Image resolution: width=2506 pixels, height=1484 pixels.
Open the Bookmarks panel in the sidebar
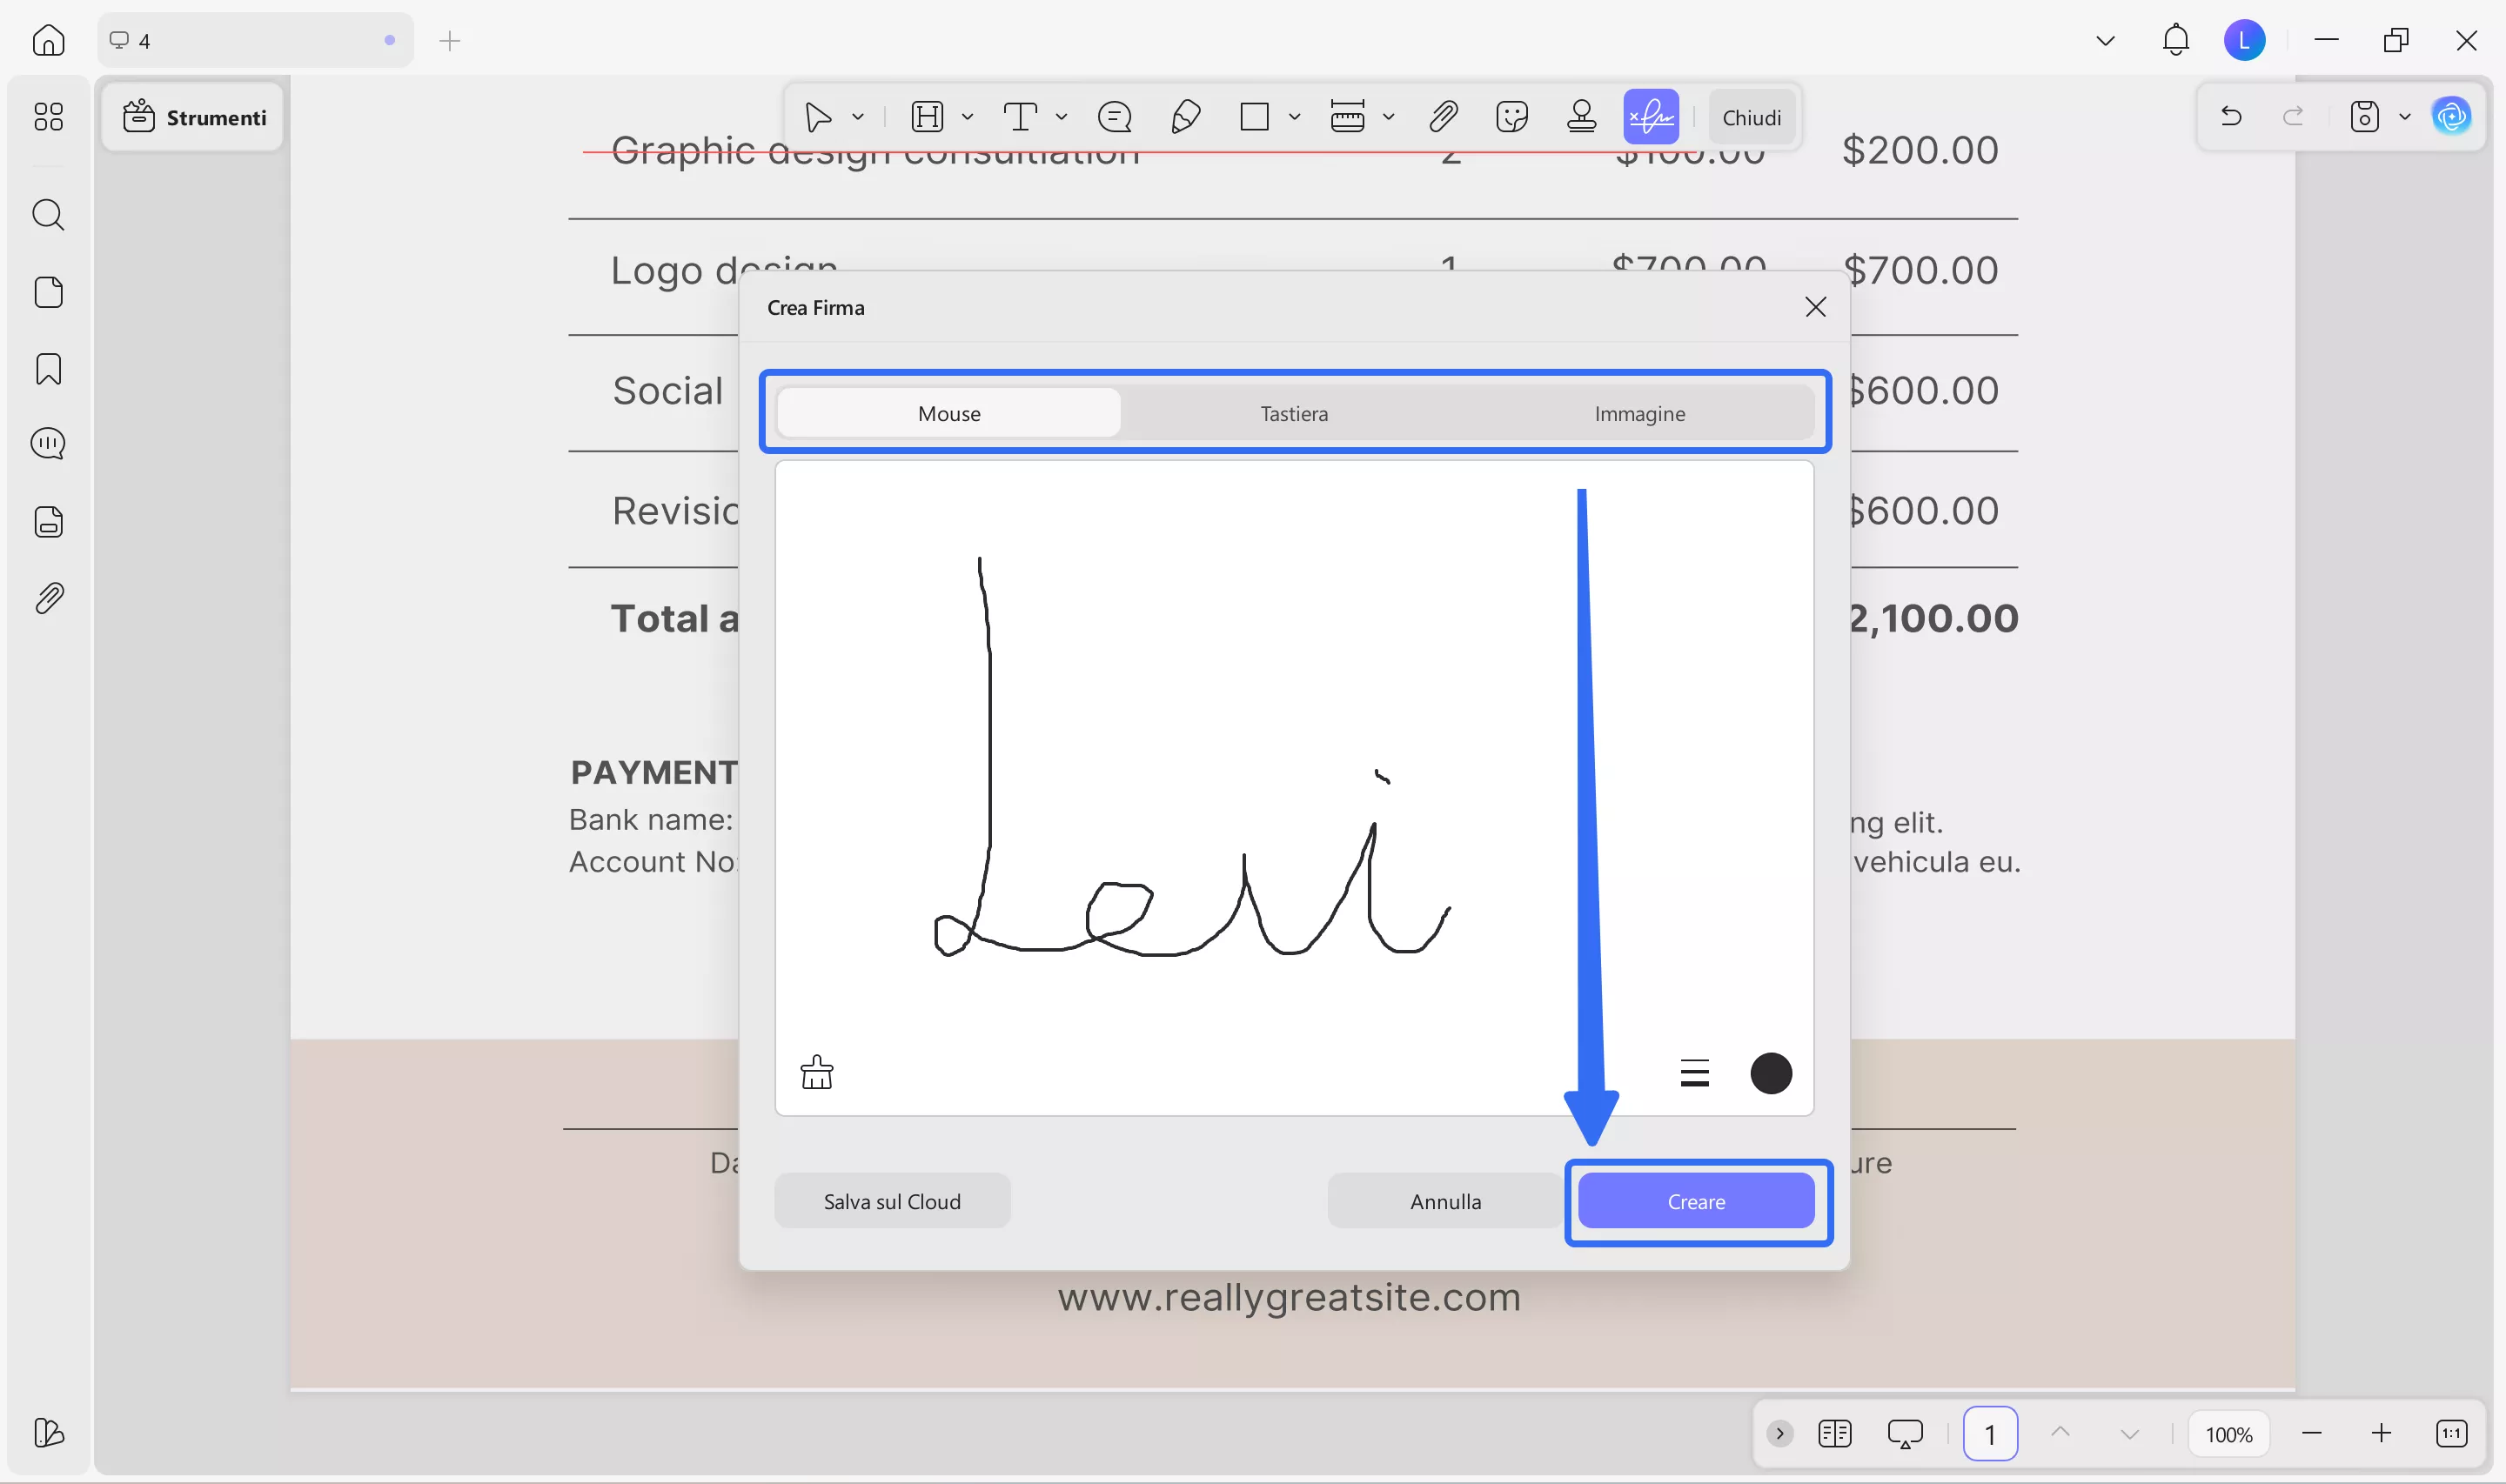(x=48, y=369)
